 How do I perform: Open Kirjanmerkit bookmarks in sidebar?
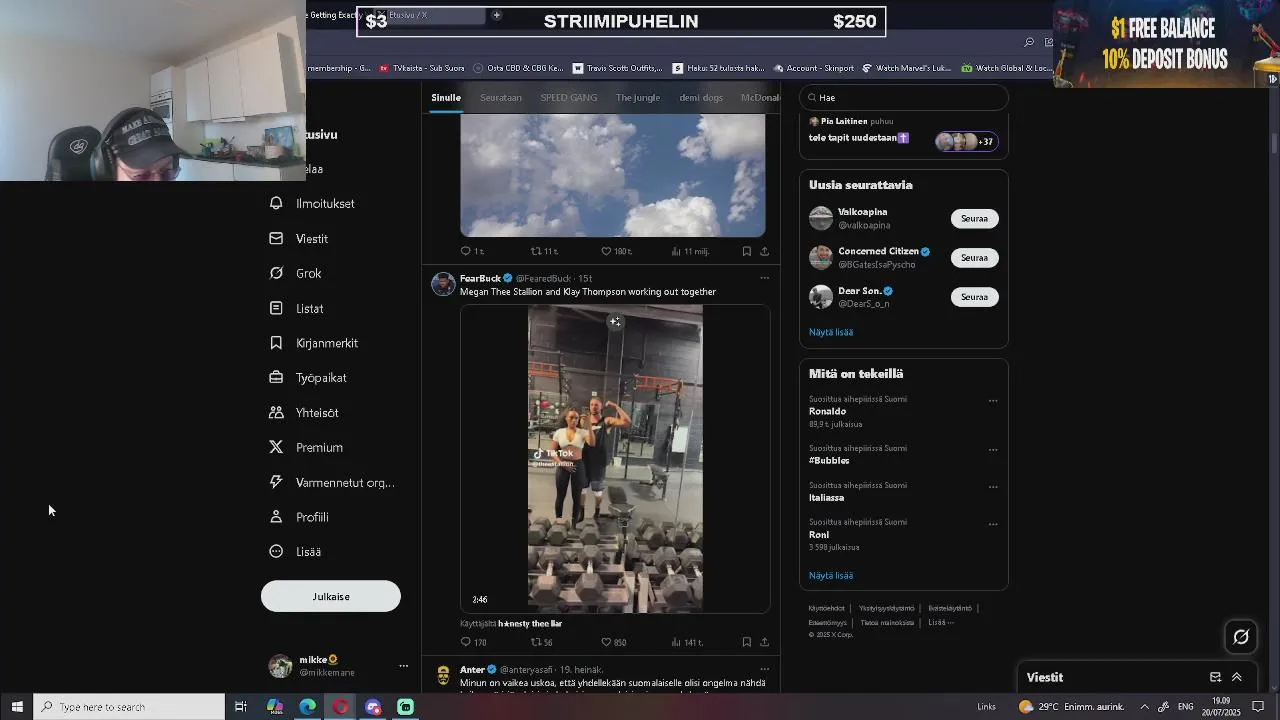[313, 343]
